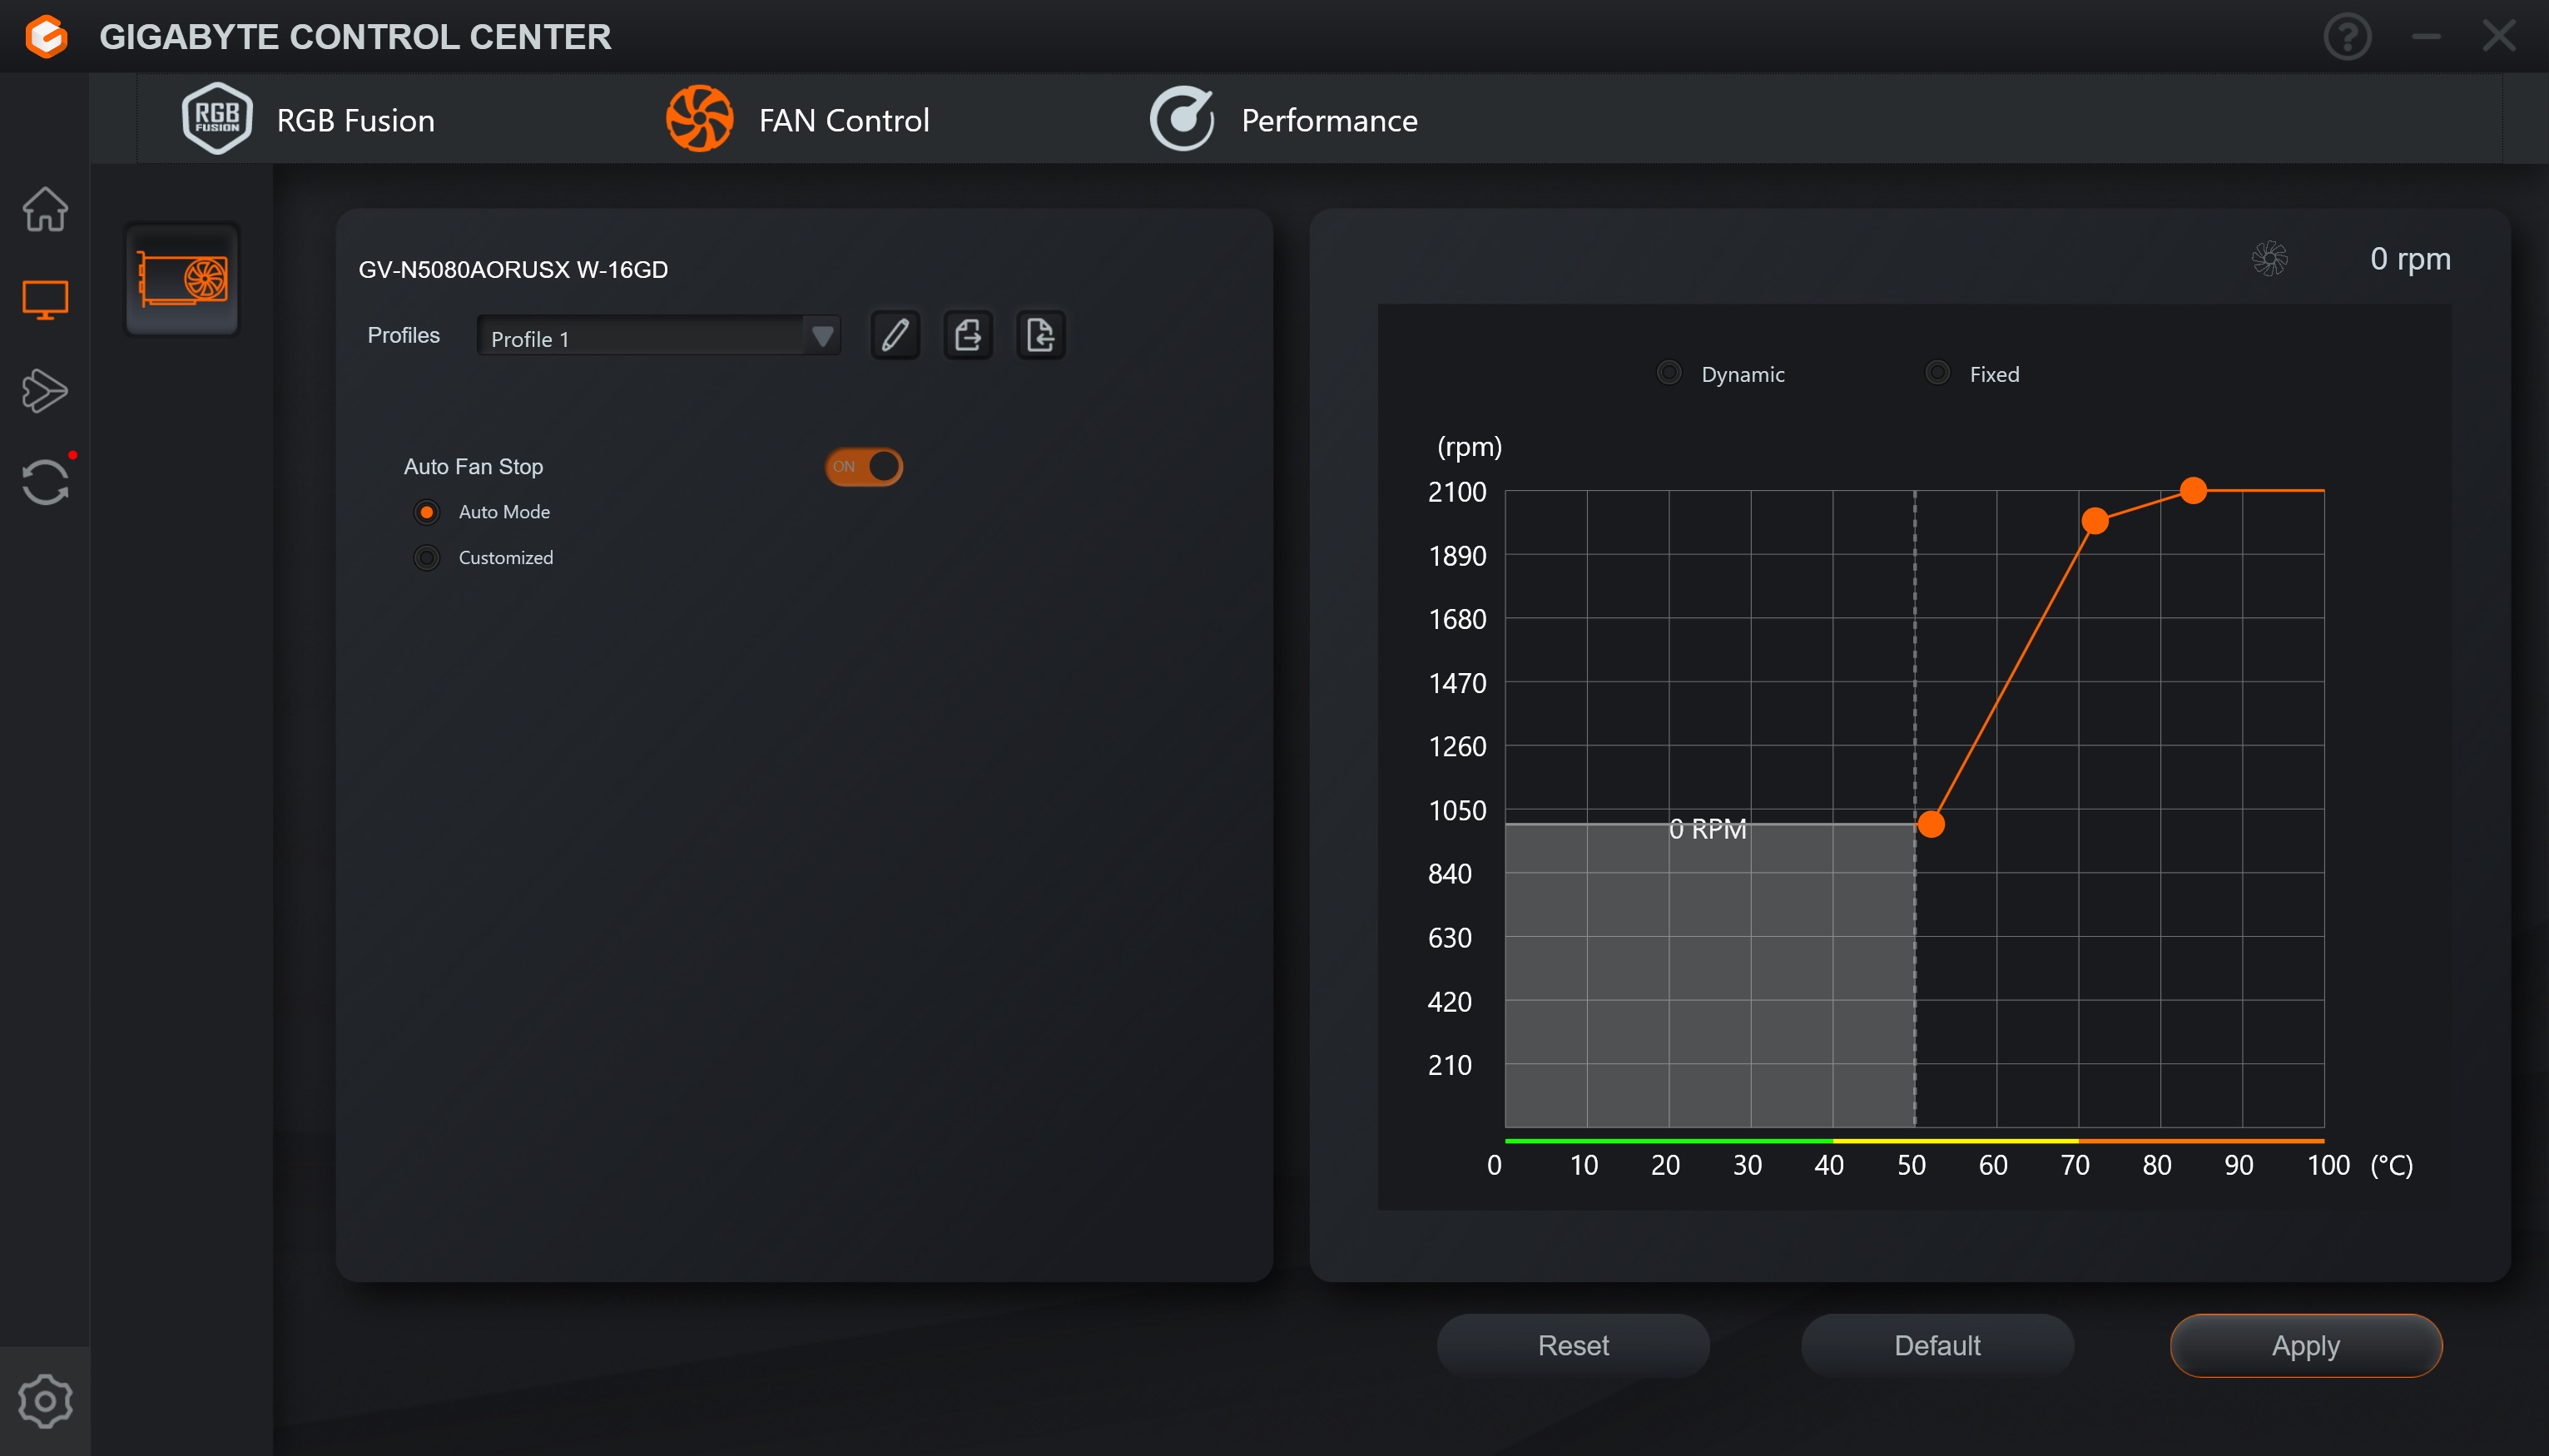Screen dimensions: 2549x1456
Task: Click the FAN Control fan icon
Action: point(699,119)
